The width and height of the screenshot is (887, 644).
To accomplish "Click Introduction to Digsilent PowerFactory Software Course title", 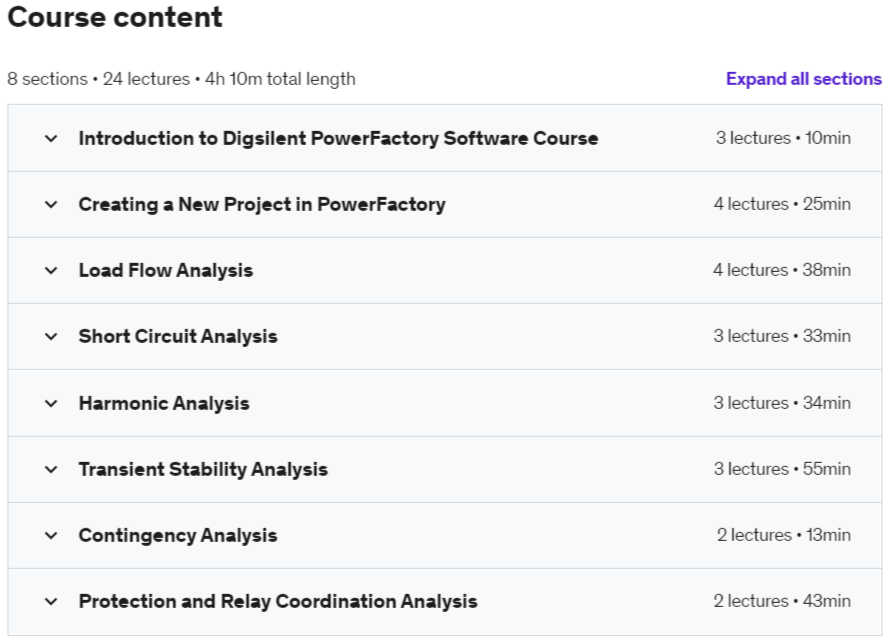I will (x=338, y=138).
